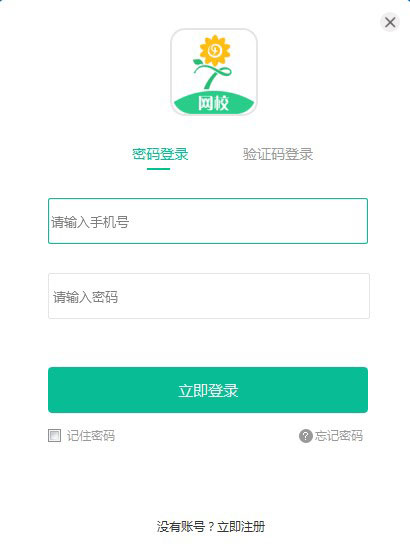Click into the 请输入密码 password field
Image resolution: width=410 pixels, height=560 pixels.
209,296
